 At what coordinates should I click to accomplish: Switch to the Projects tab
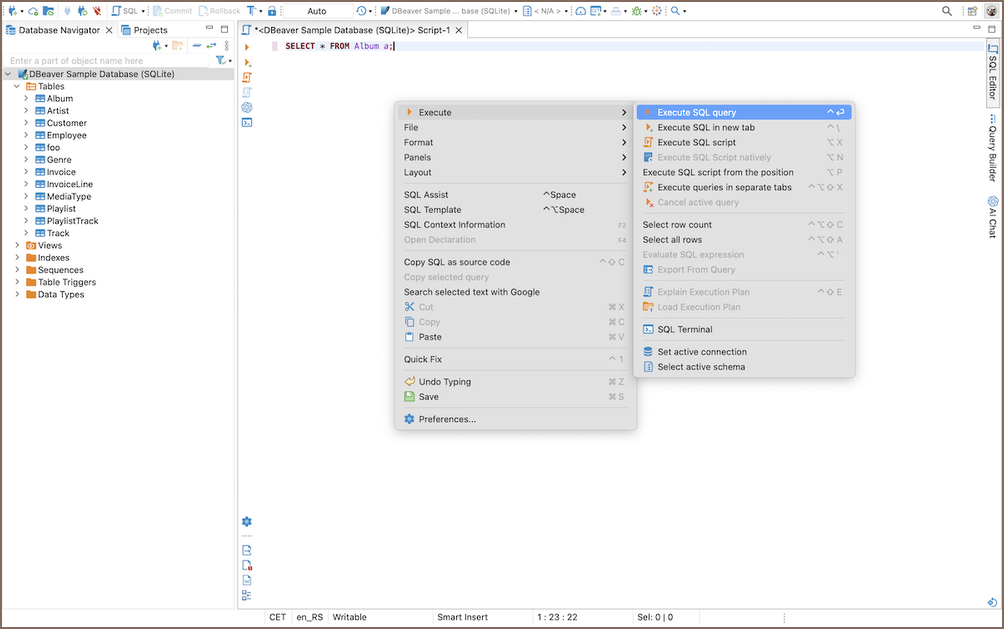(x=144, y=30)
